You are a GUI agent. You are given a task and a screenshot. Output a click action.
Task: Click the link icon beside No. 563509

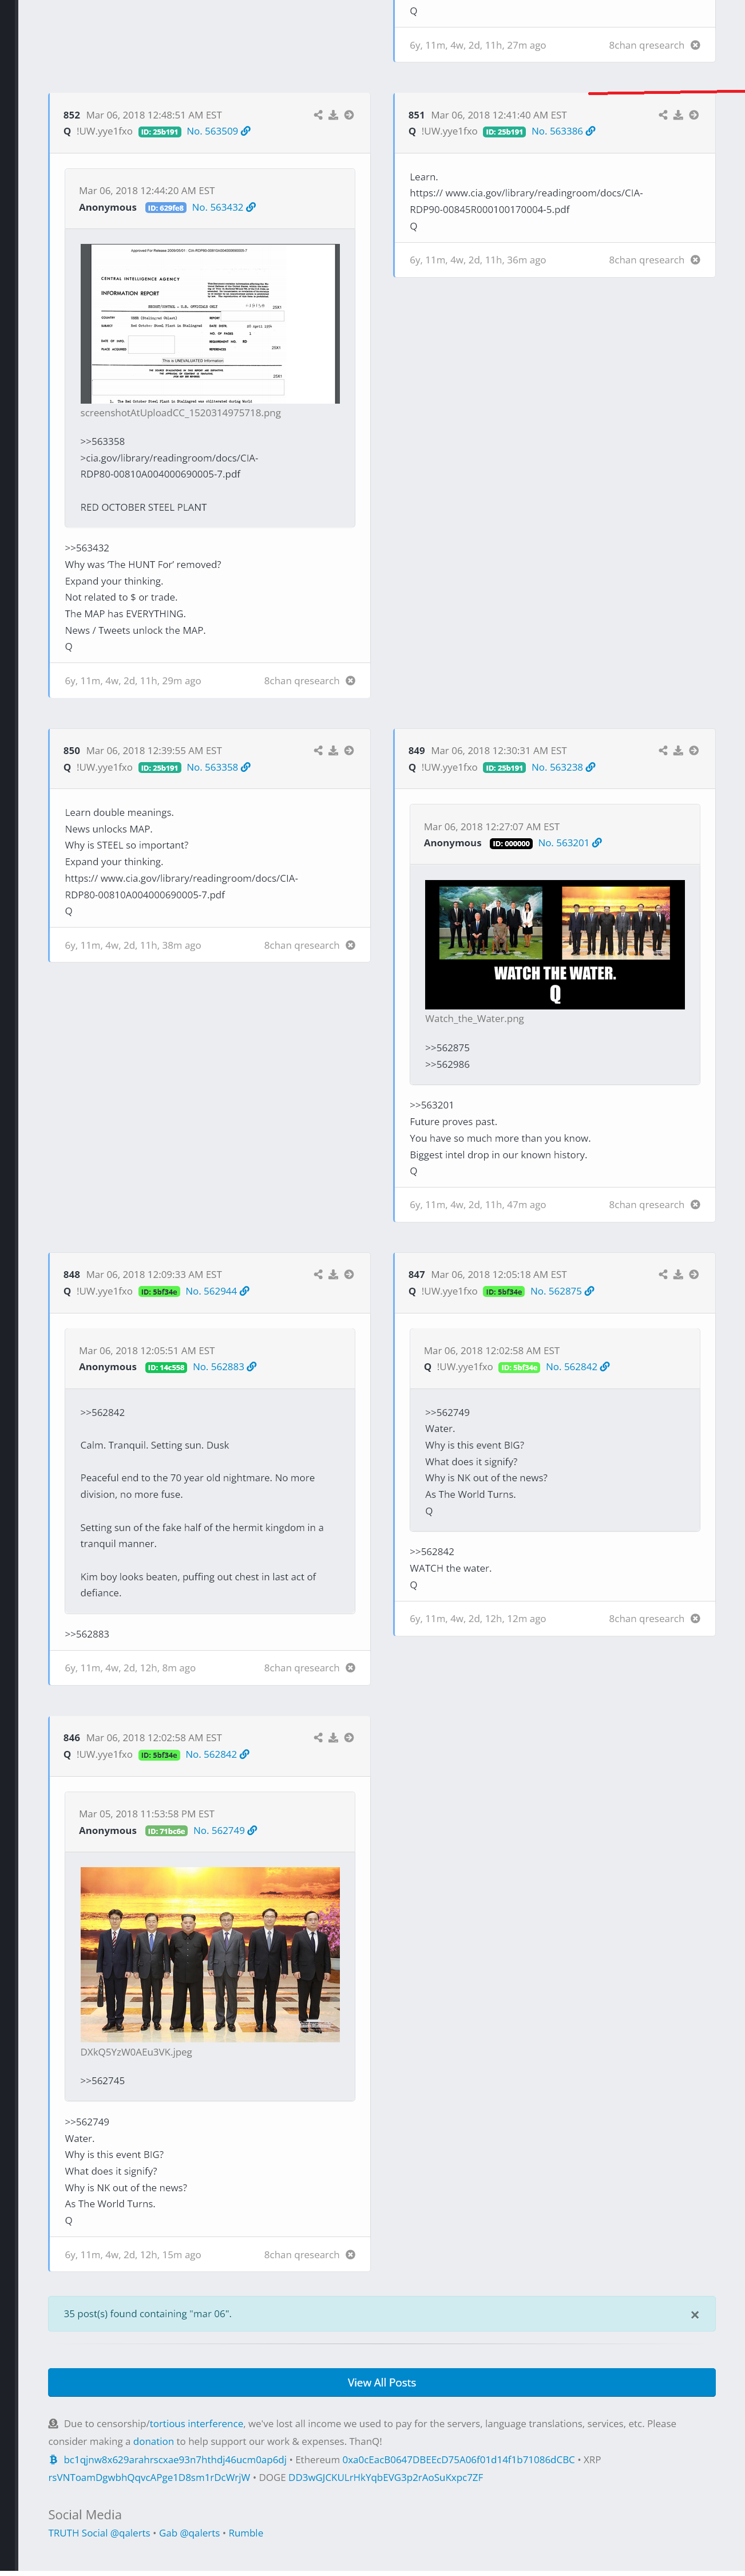[246, 131]
